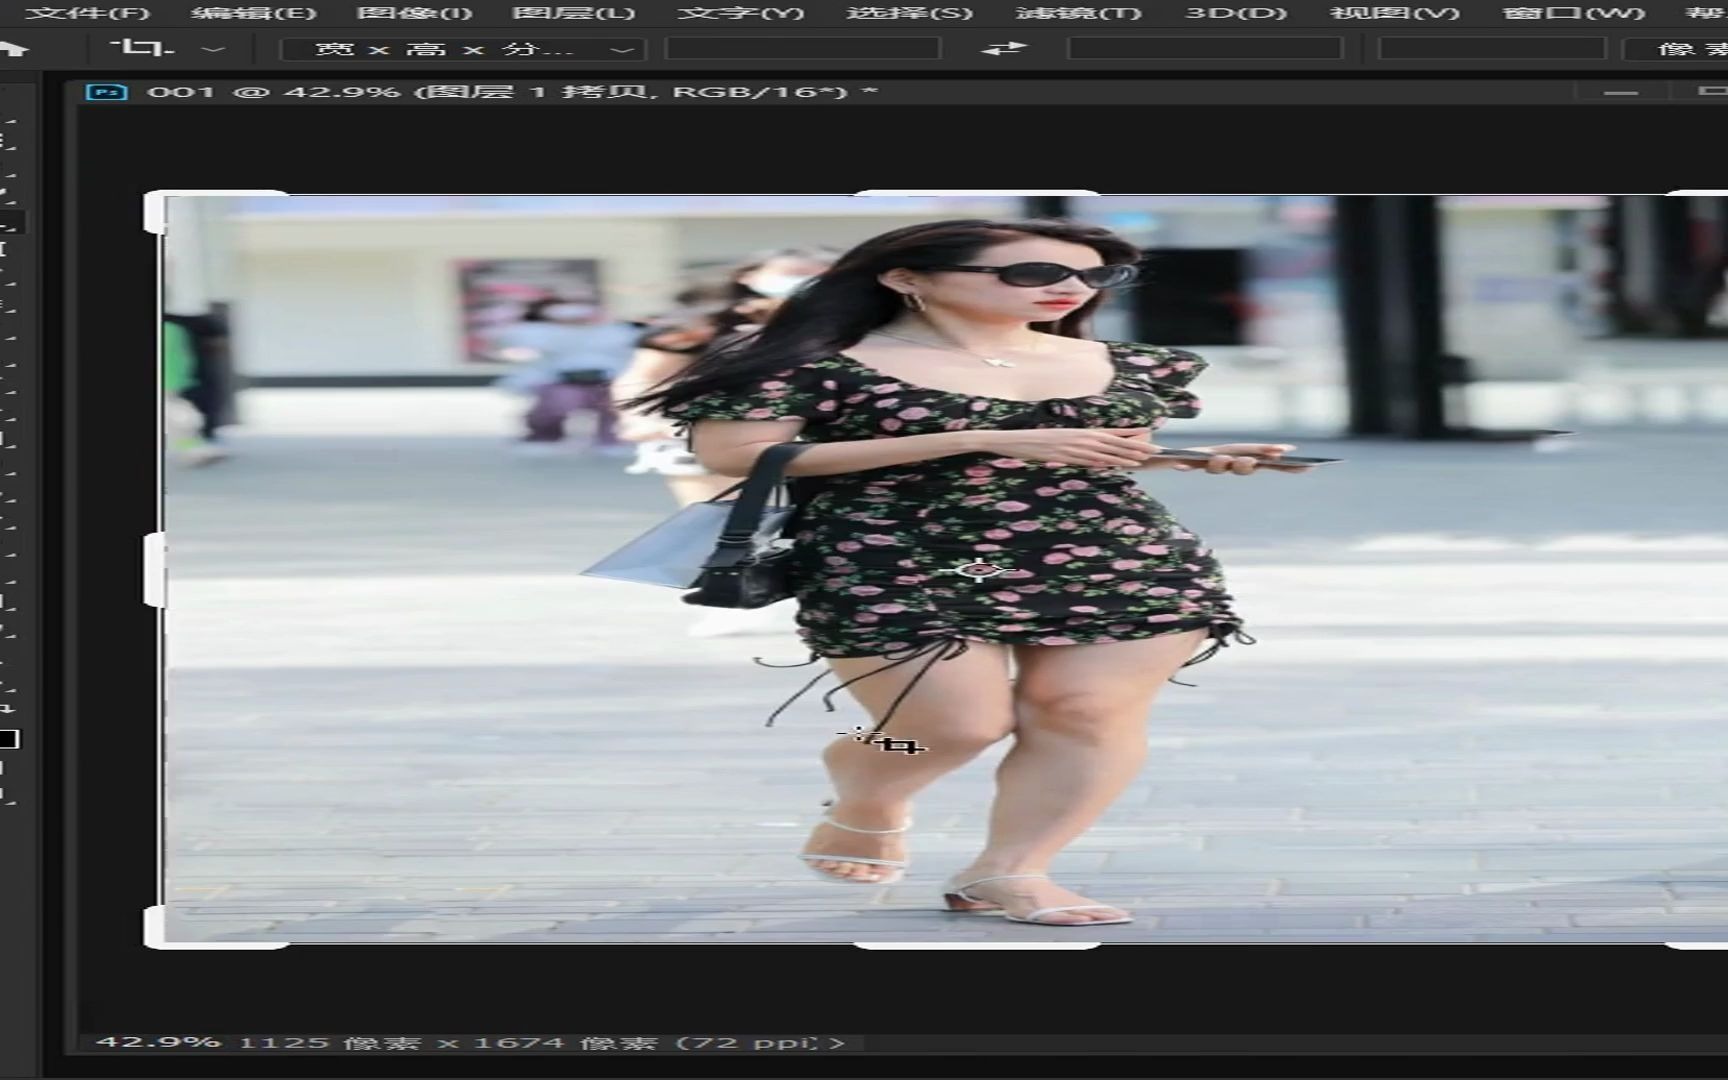Open the 编辑(E) edit menu
This screenshot has height=1080, width=1728.
254,13
